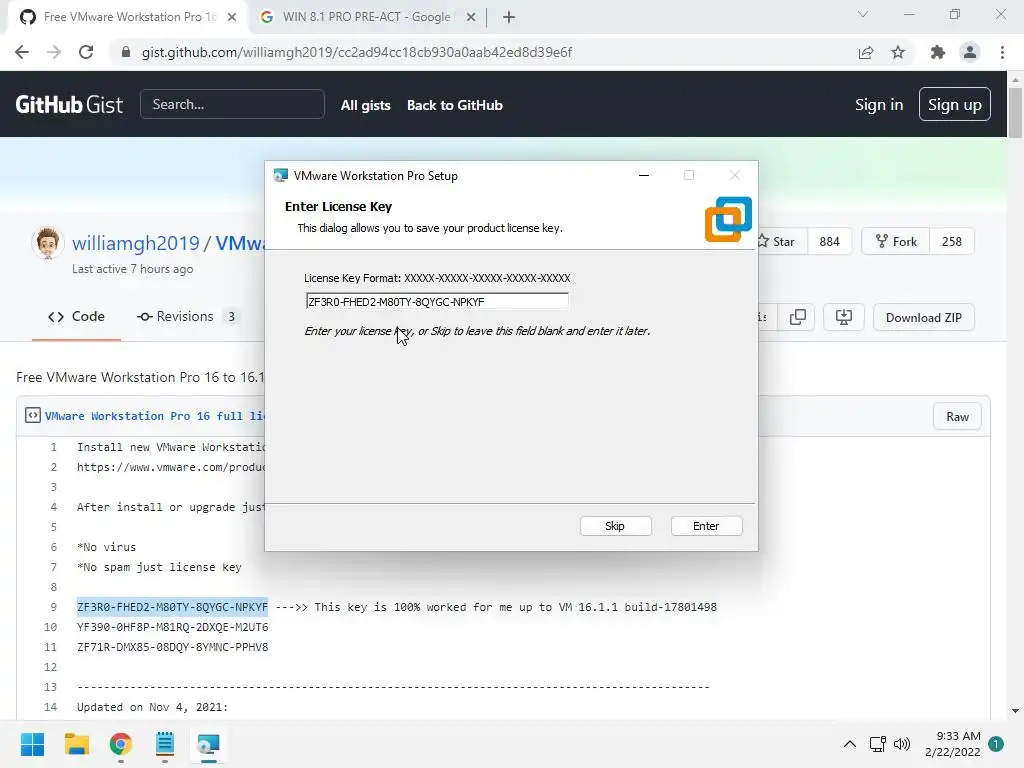Open Notepad from the taskbar
This screenshot has height=768, width=1024.
click(x=165, y=744)
